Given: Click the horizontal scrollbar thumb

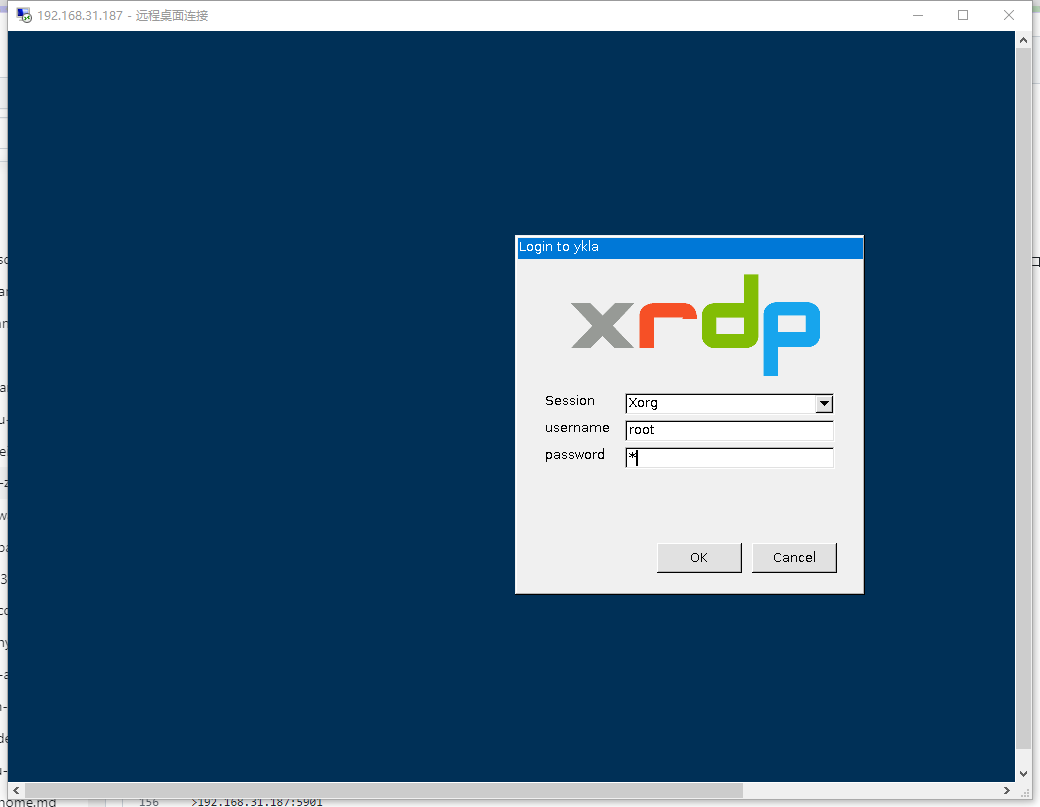Looking at the screenshot, I should pos(384,790).
